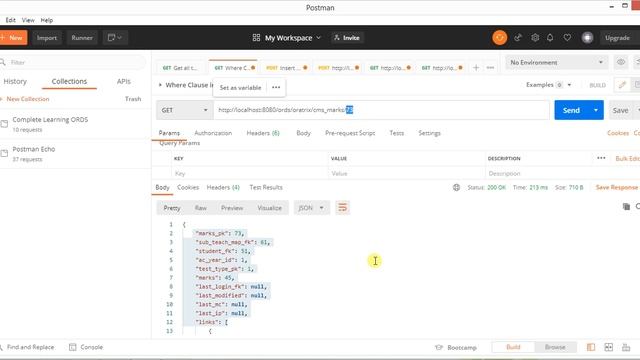640x360 pixels.
Task: Click the three dots beside Set as variable
Action: [x=276, y=87]
